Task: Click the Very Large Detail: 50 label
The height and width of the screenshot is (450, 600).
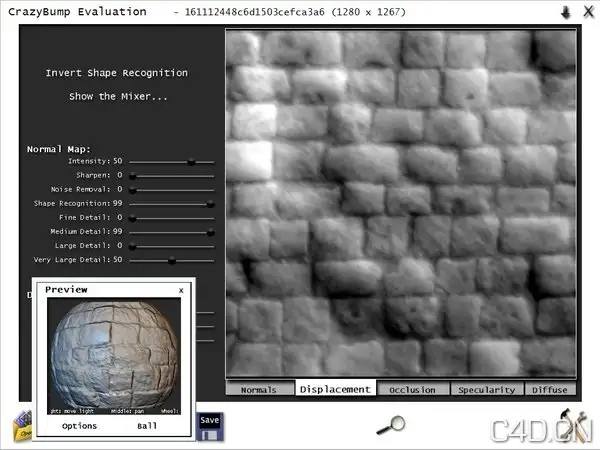Action: [x=78, y=259]
